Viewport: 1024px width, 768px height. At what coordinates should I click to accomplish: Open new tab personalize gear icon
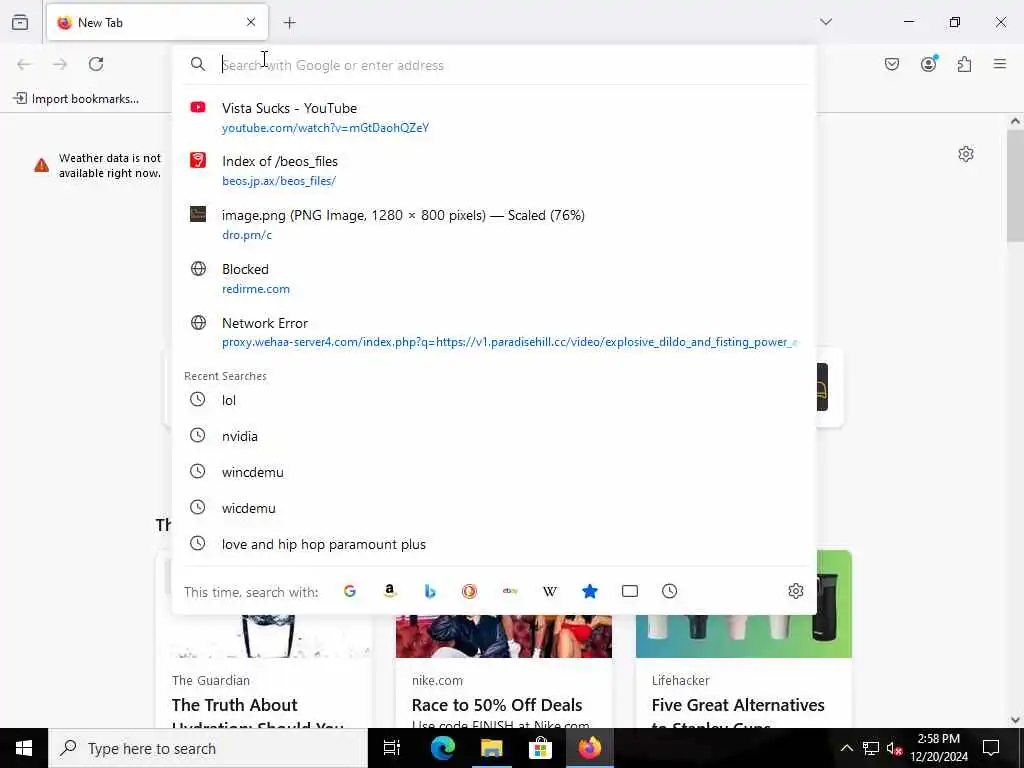(x=966, y=153)
